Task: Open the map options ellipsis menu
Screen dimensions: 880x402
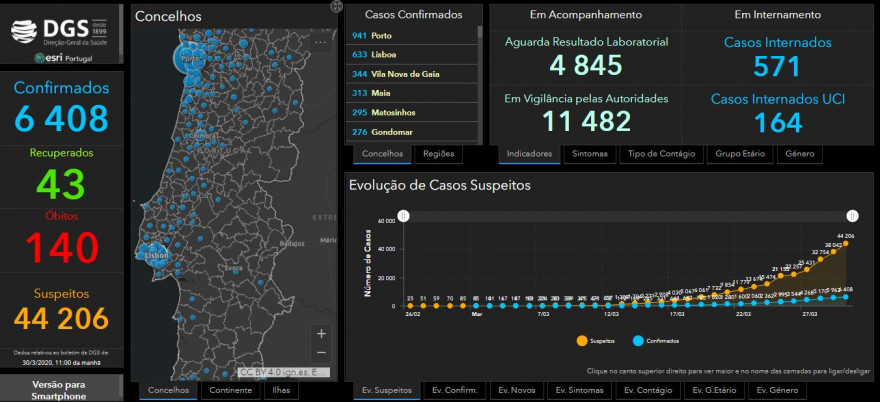Action: click(x=320, y=42)
